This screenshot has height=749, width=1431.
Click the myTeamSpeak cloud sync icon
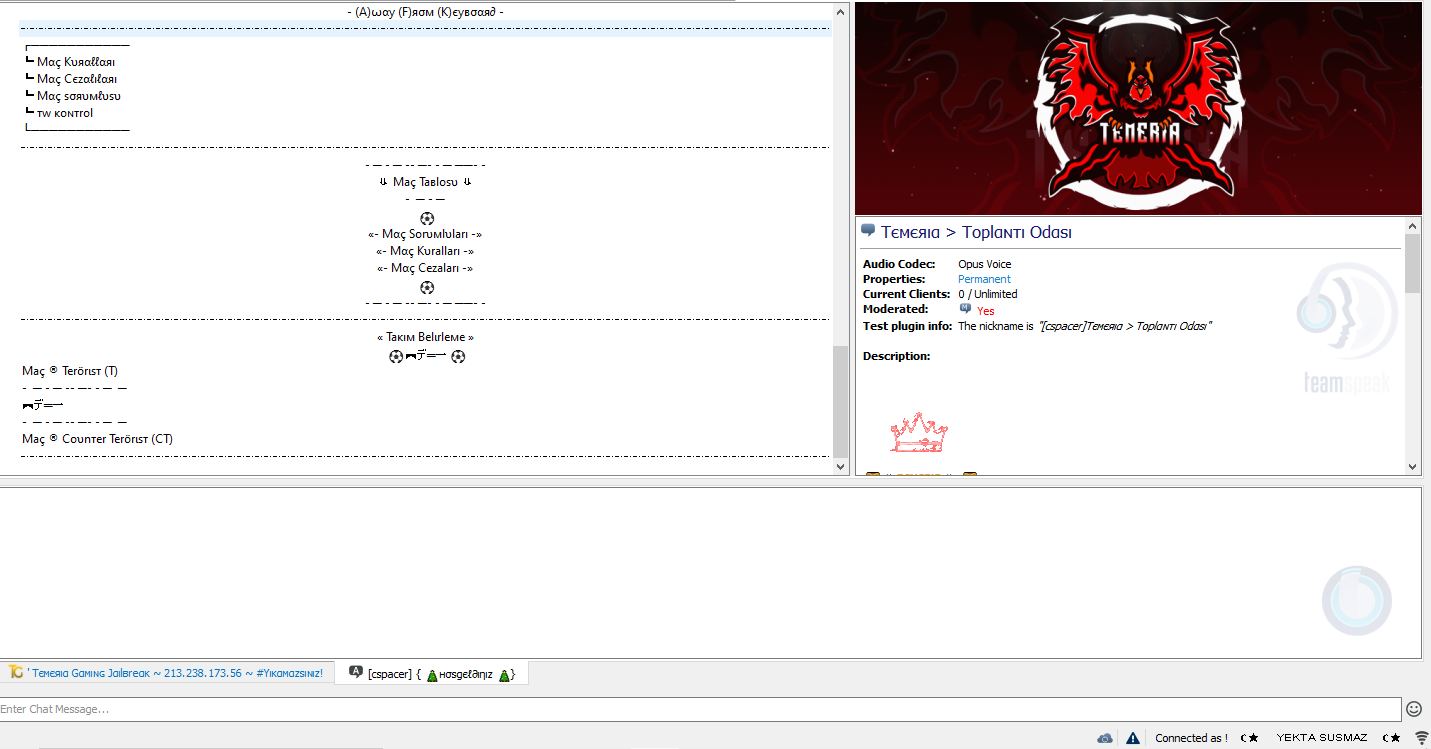1105,738
